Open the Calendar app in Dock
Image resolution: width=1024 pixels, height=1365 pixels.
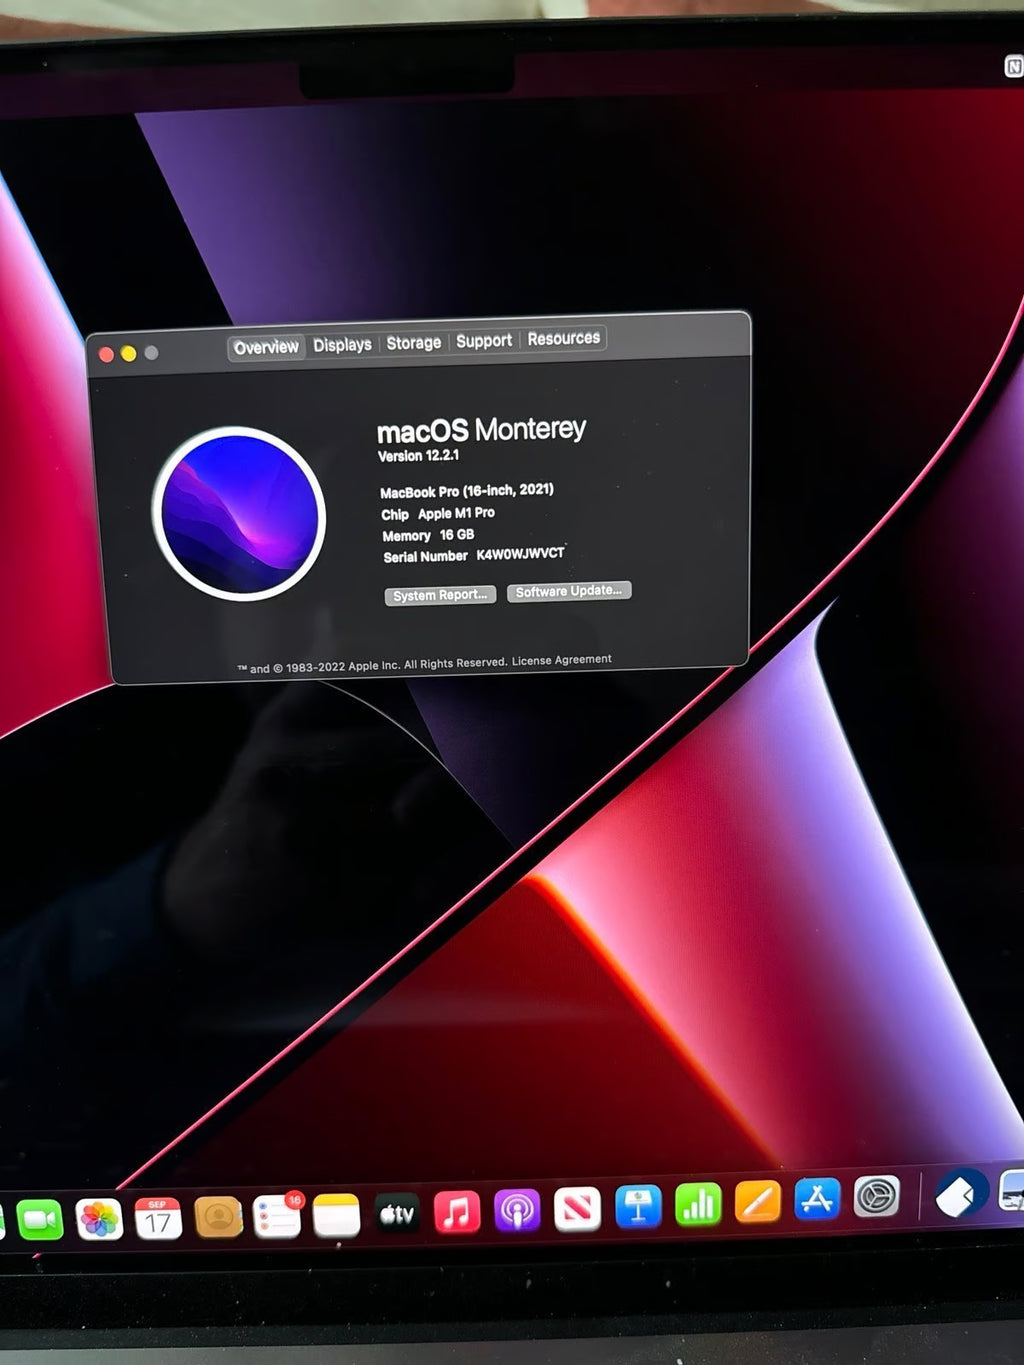[x=158, y=1219]
